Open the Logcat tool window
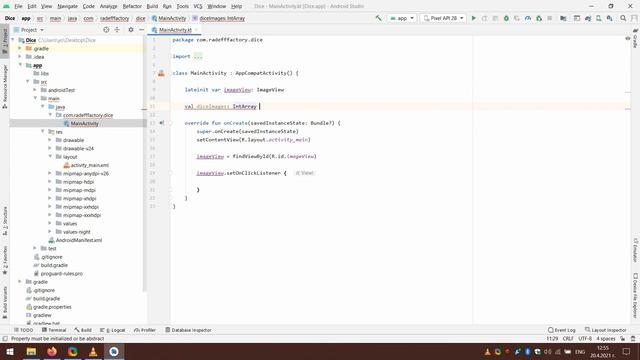640x360 pixels. 113,330
